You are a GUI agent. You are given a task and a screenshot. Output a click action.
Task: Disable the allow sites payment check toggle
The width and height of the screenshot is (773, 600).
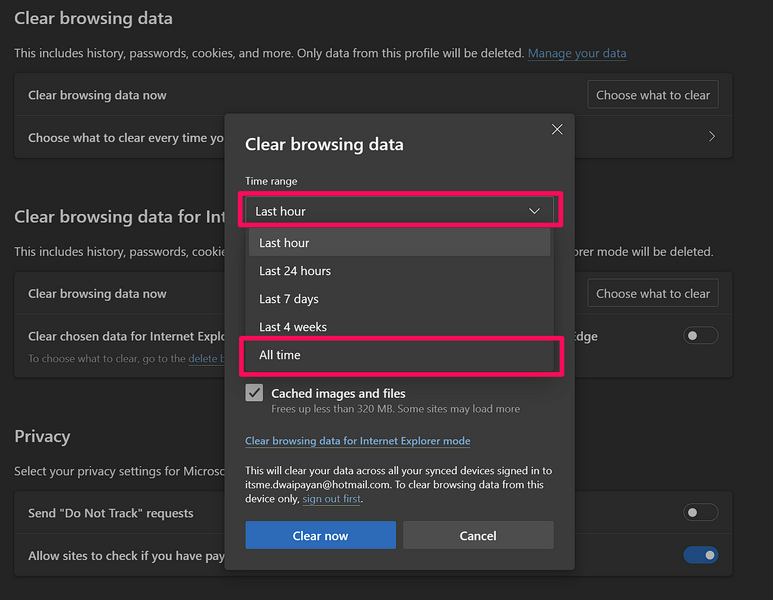pos(700,555)
